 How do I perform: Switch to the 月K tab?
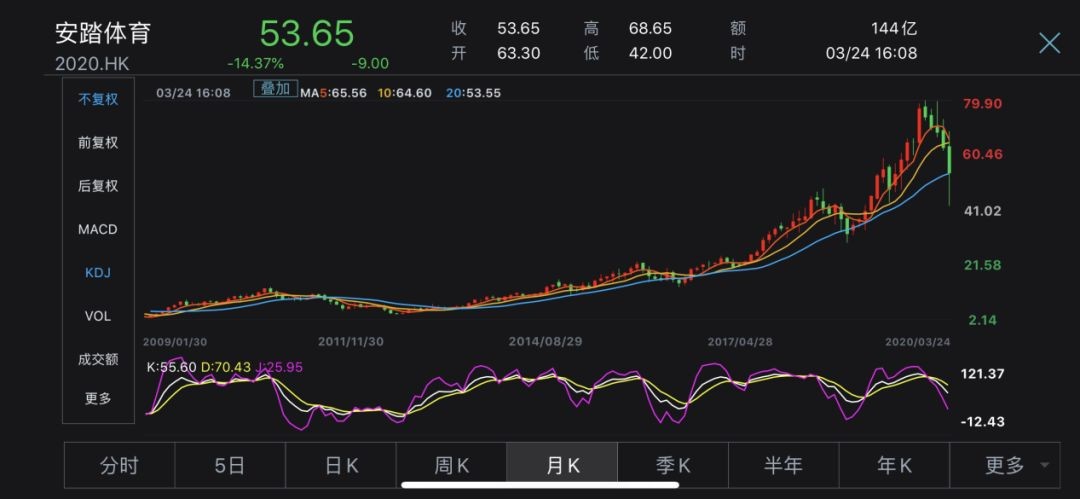562,466
